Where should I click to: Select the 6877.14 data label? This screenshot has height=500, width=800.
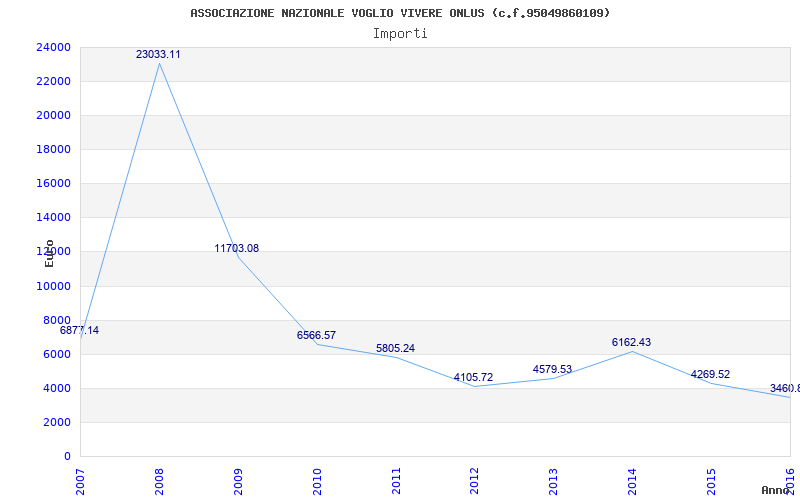pos(80,330)
